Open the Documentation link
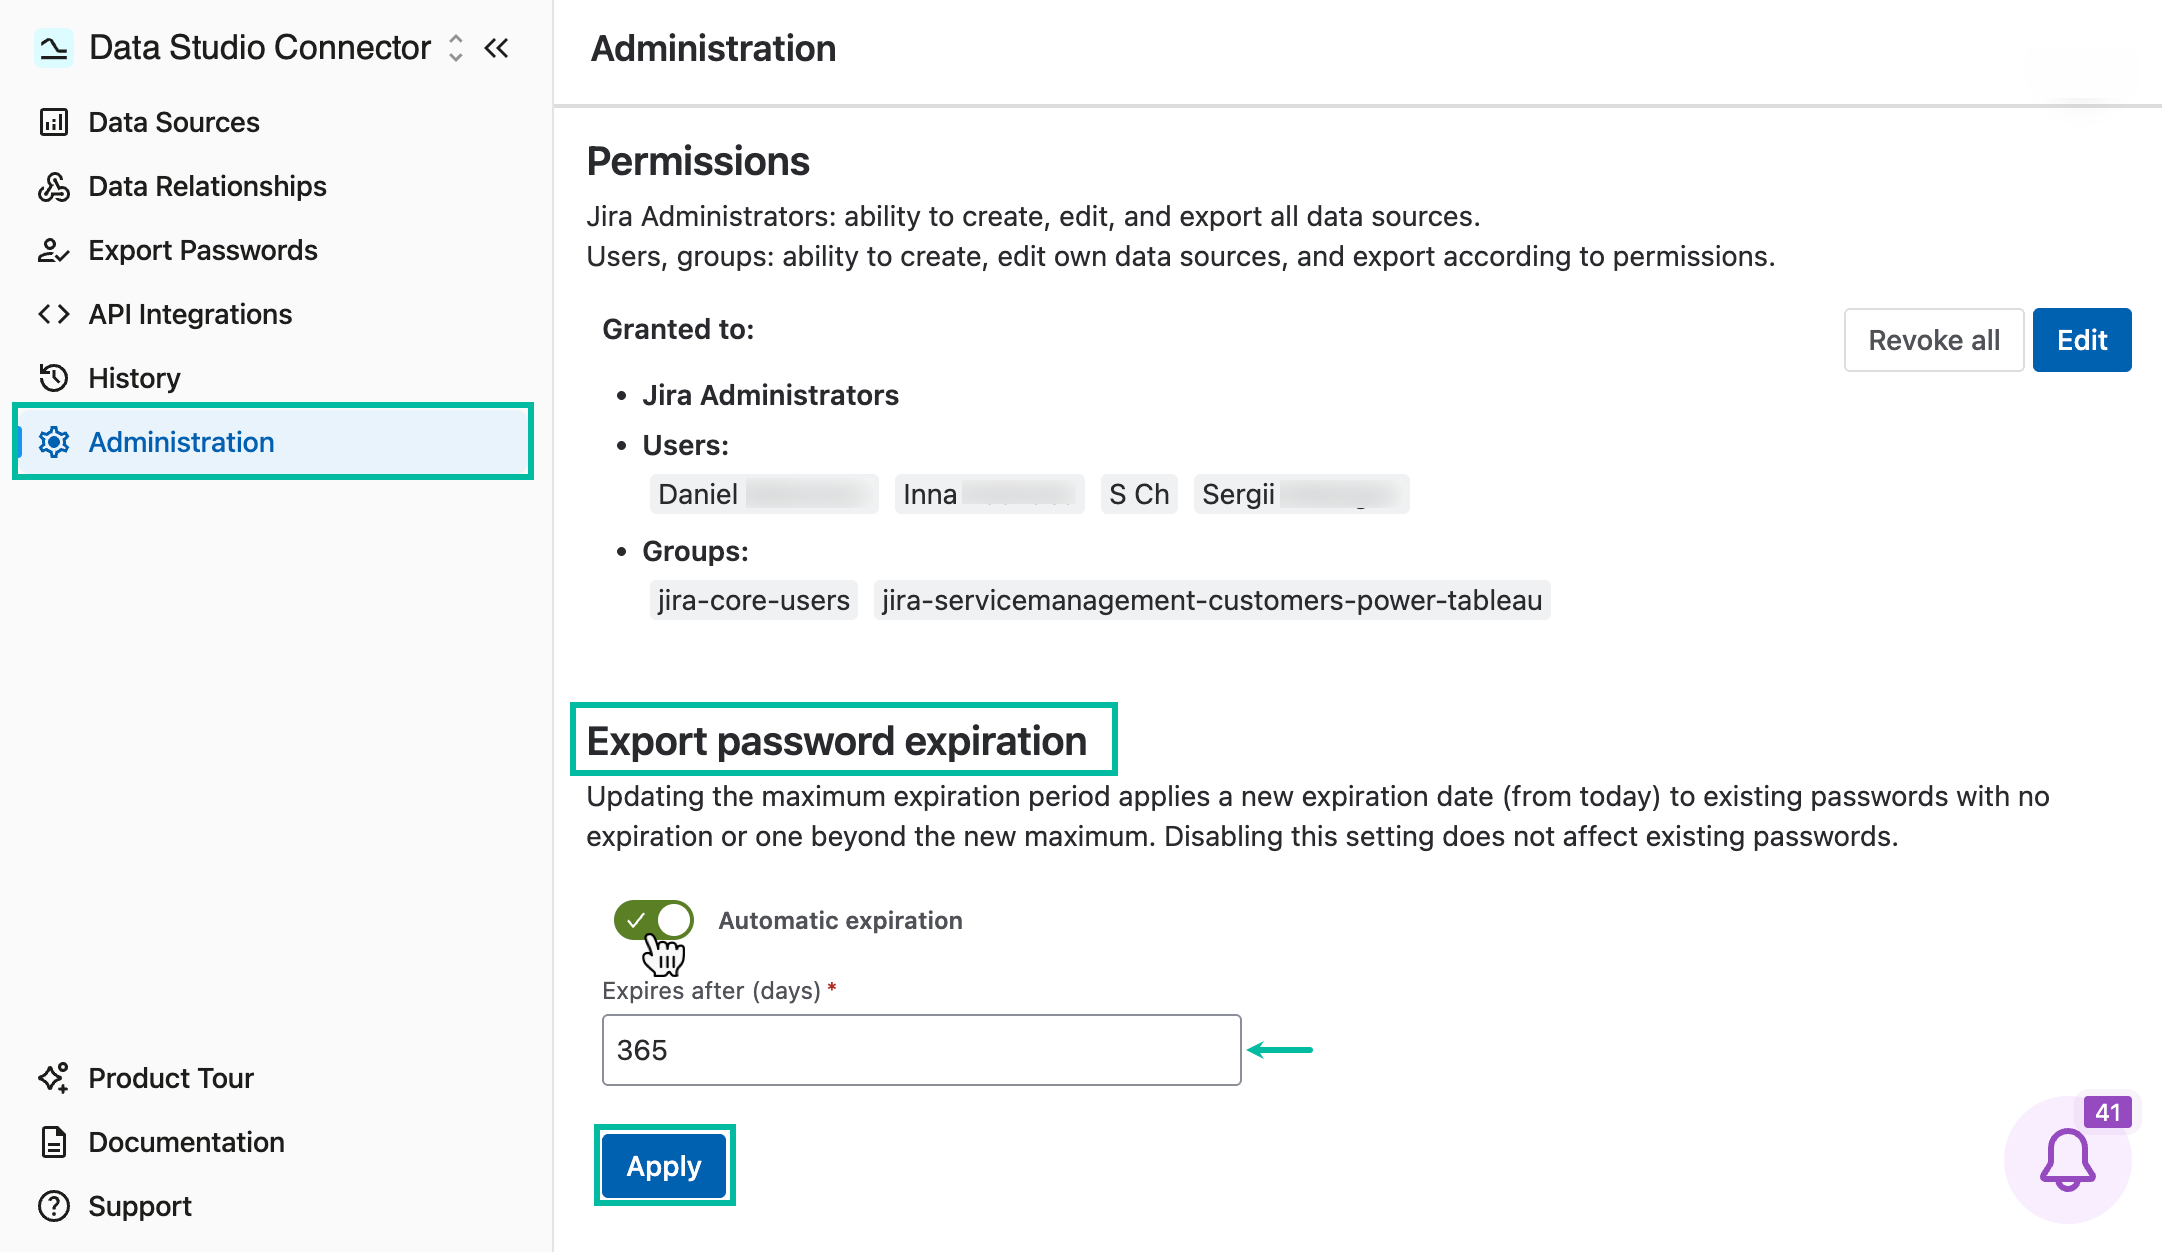Viewport: 2162px width, 1252px height. click(x=186, y=1142)
